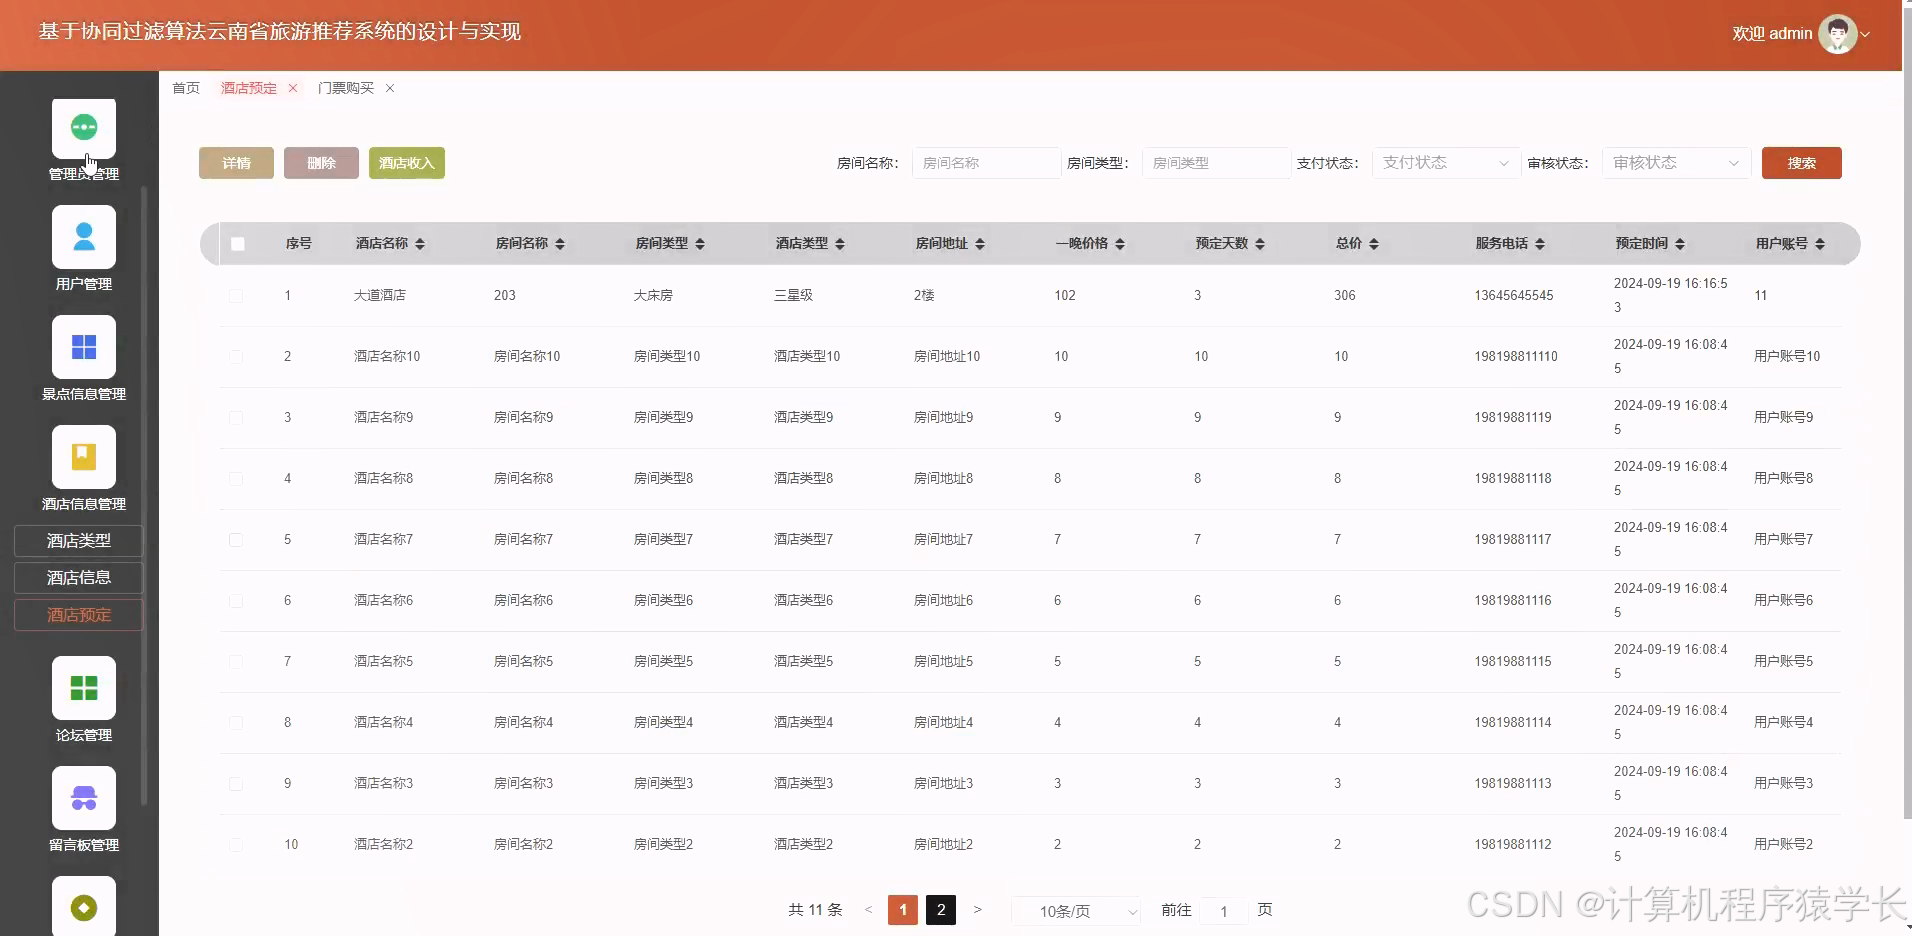Sort by 一晚价格 column arrows
This screenshot has height=936, width=1912.
pos(1120,244)
